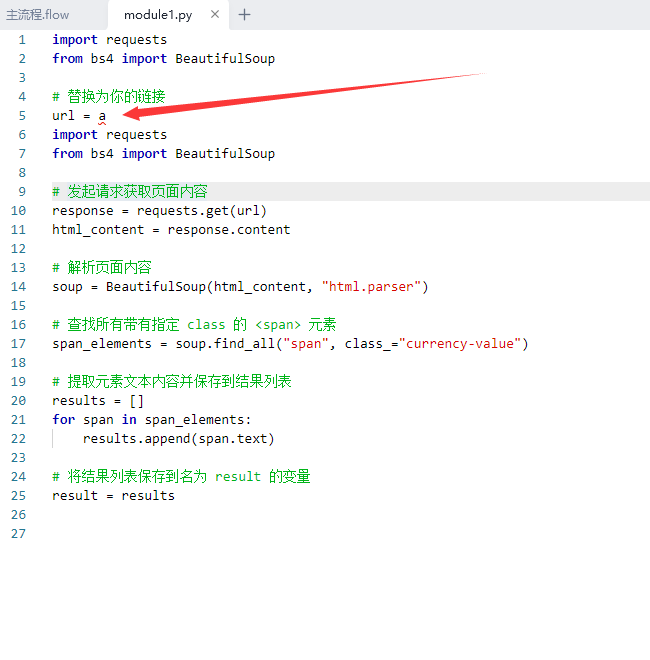650x660 pixels.
Task: Click the for keyword on line 21
Action: pyautogui.click(x=64, y=420)
